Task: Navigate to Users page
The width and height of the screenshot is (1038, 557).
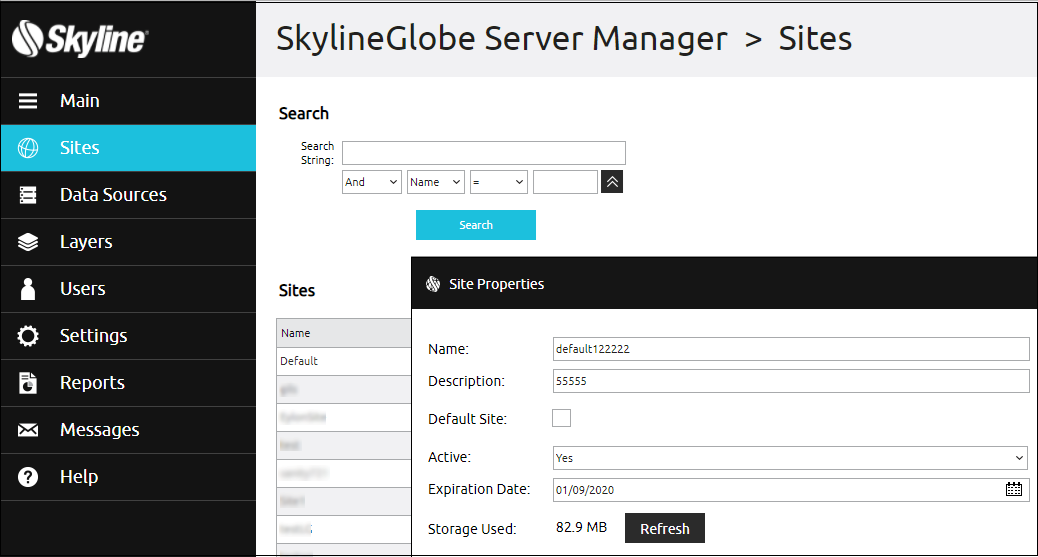Action: point(128,289)
